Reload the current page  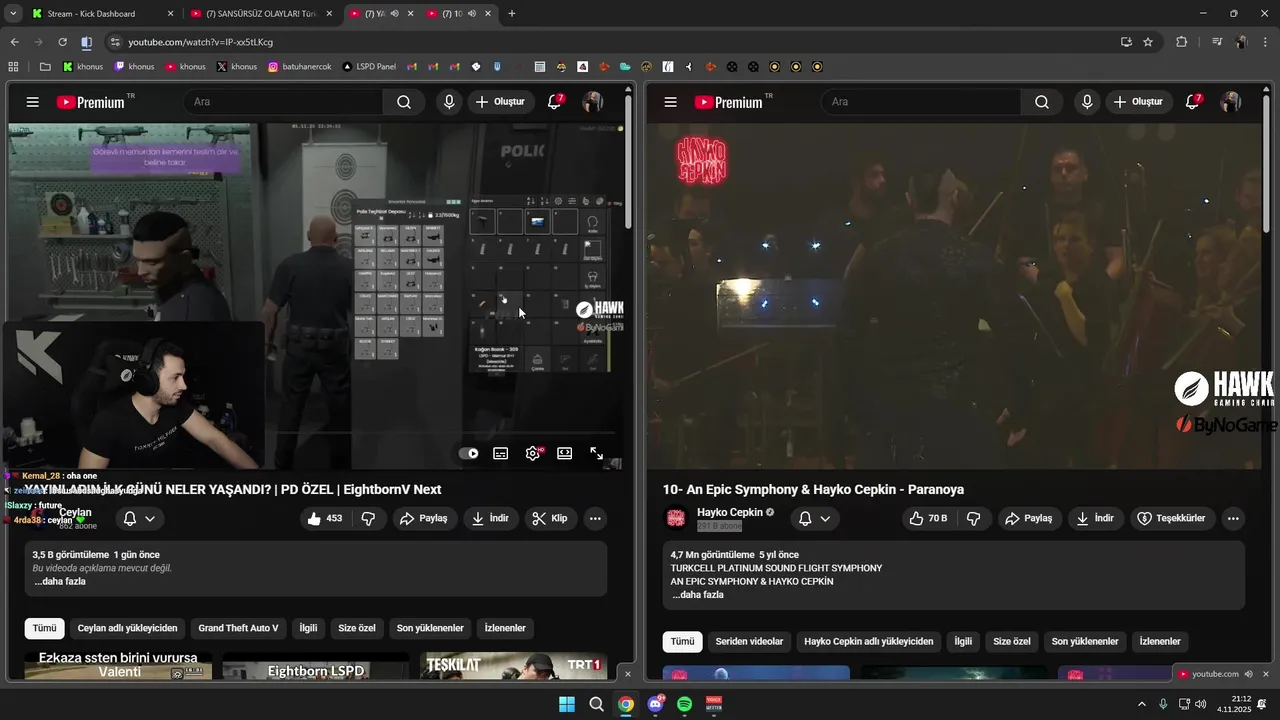pyautogui.click(x=62, y=42)
